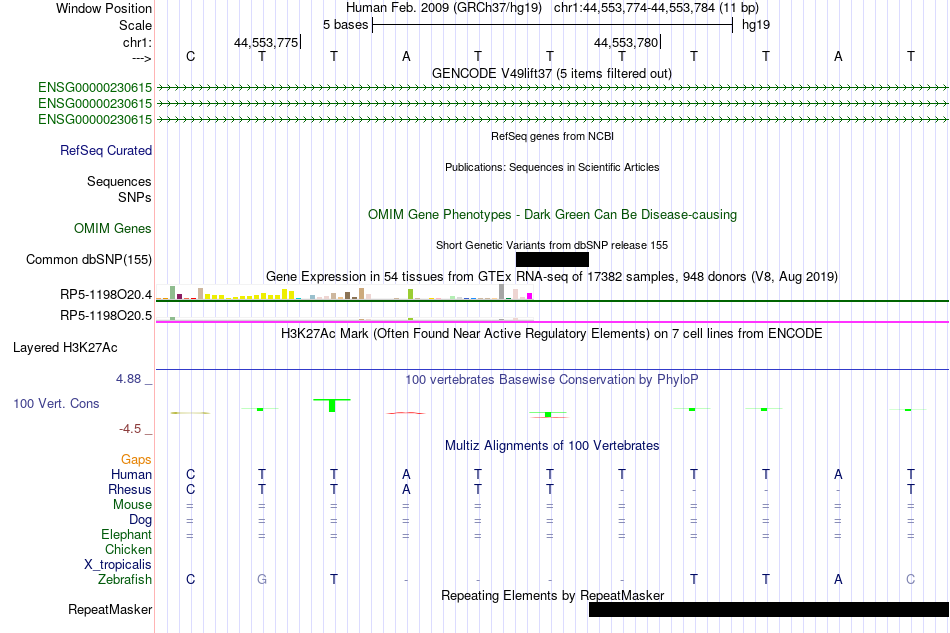Click the Mouse alignment row label
Viewport: 950px width, 633px height.
click(133, 505)
